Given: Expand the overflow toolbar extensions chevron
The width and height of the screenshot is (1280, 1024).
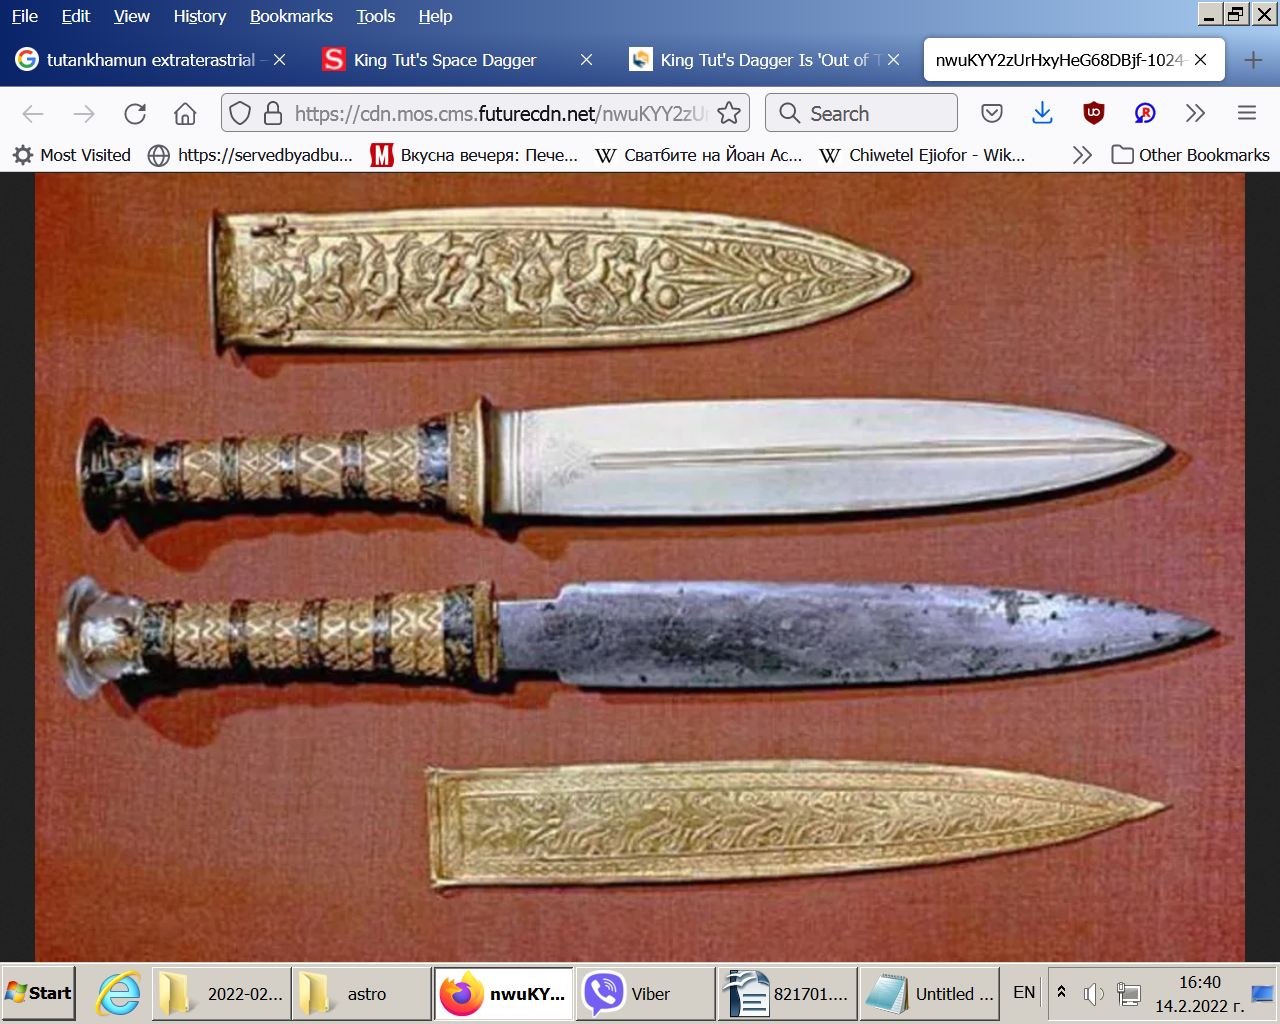Looking at the screenshot, I should coord(1195,113).
